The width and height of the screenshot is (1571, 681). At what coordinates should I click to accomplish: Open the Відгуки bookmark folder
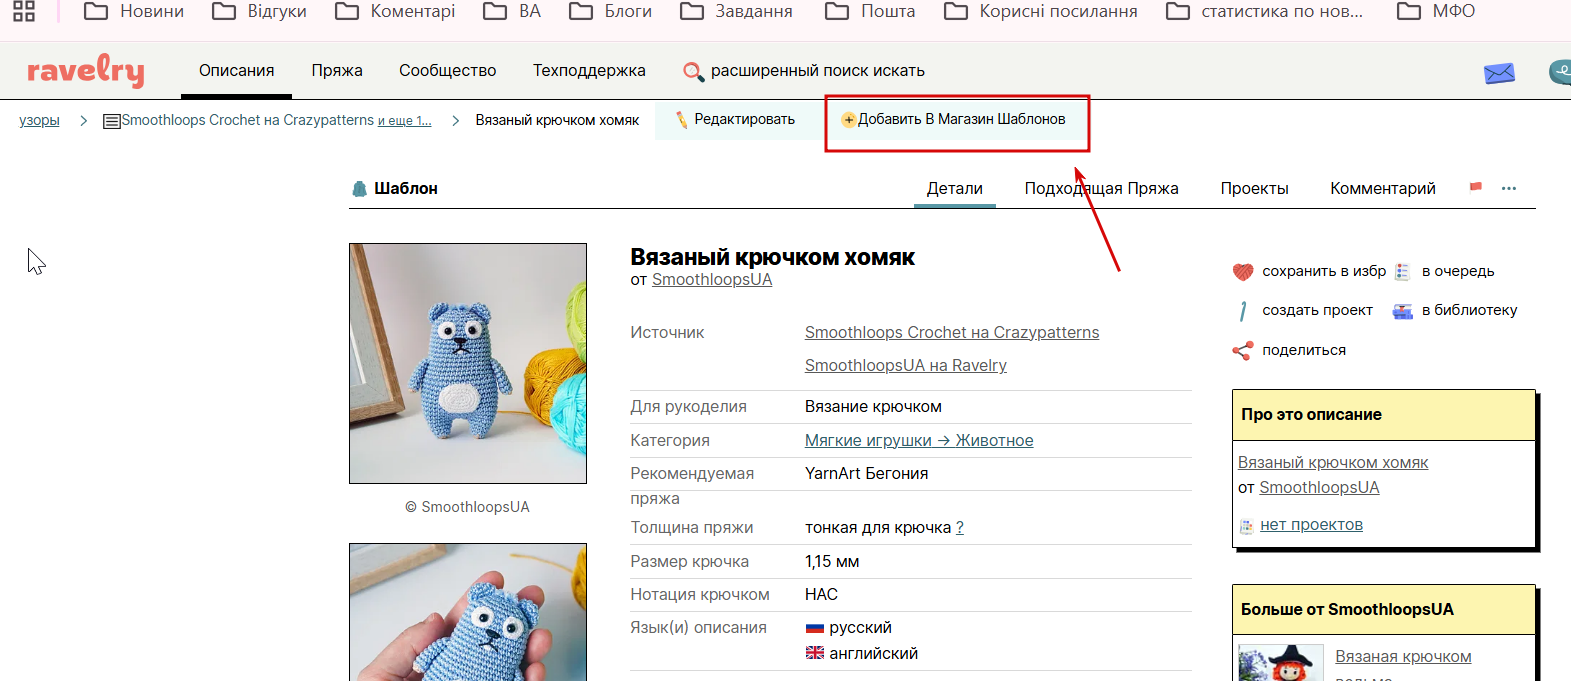click(x=260, y=11)
